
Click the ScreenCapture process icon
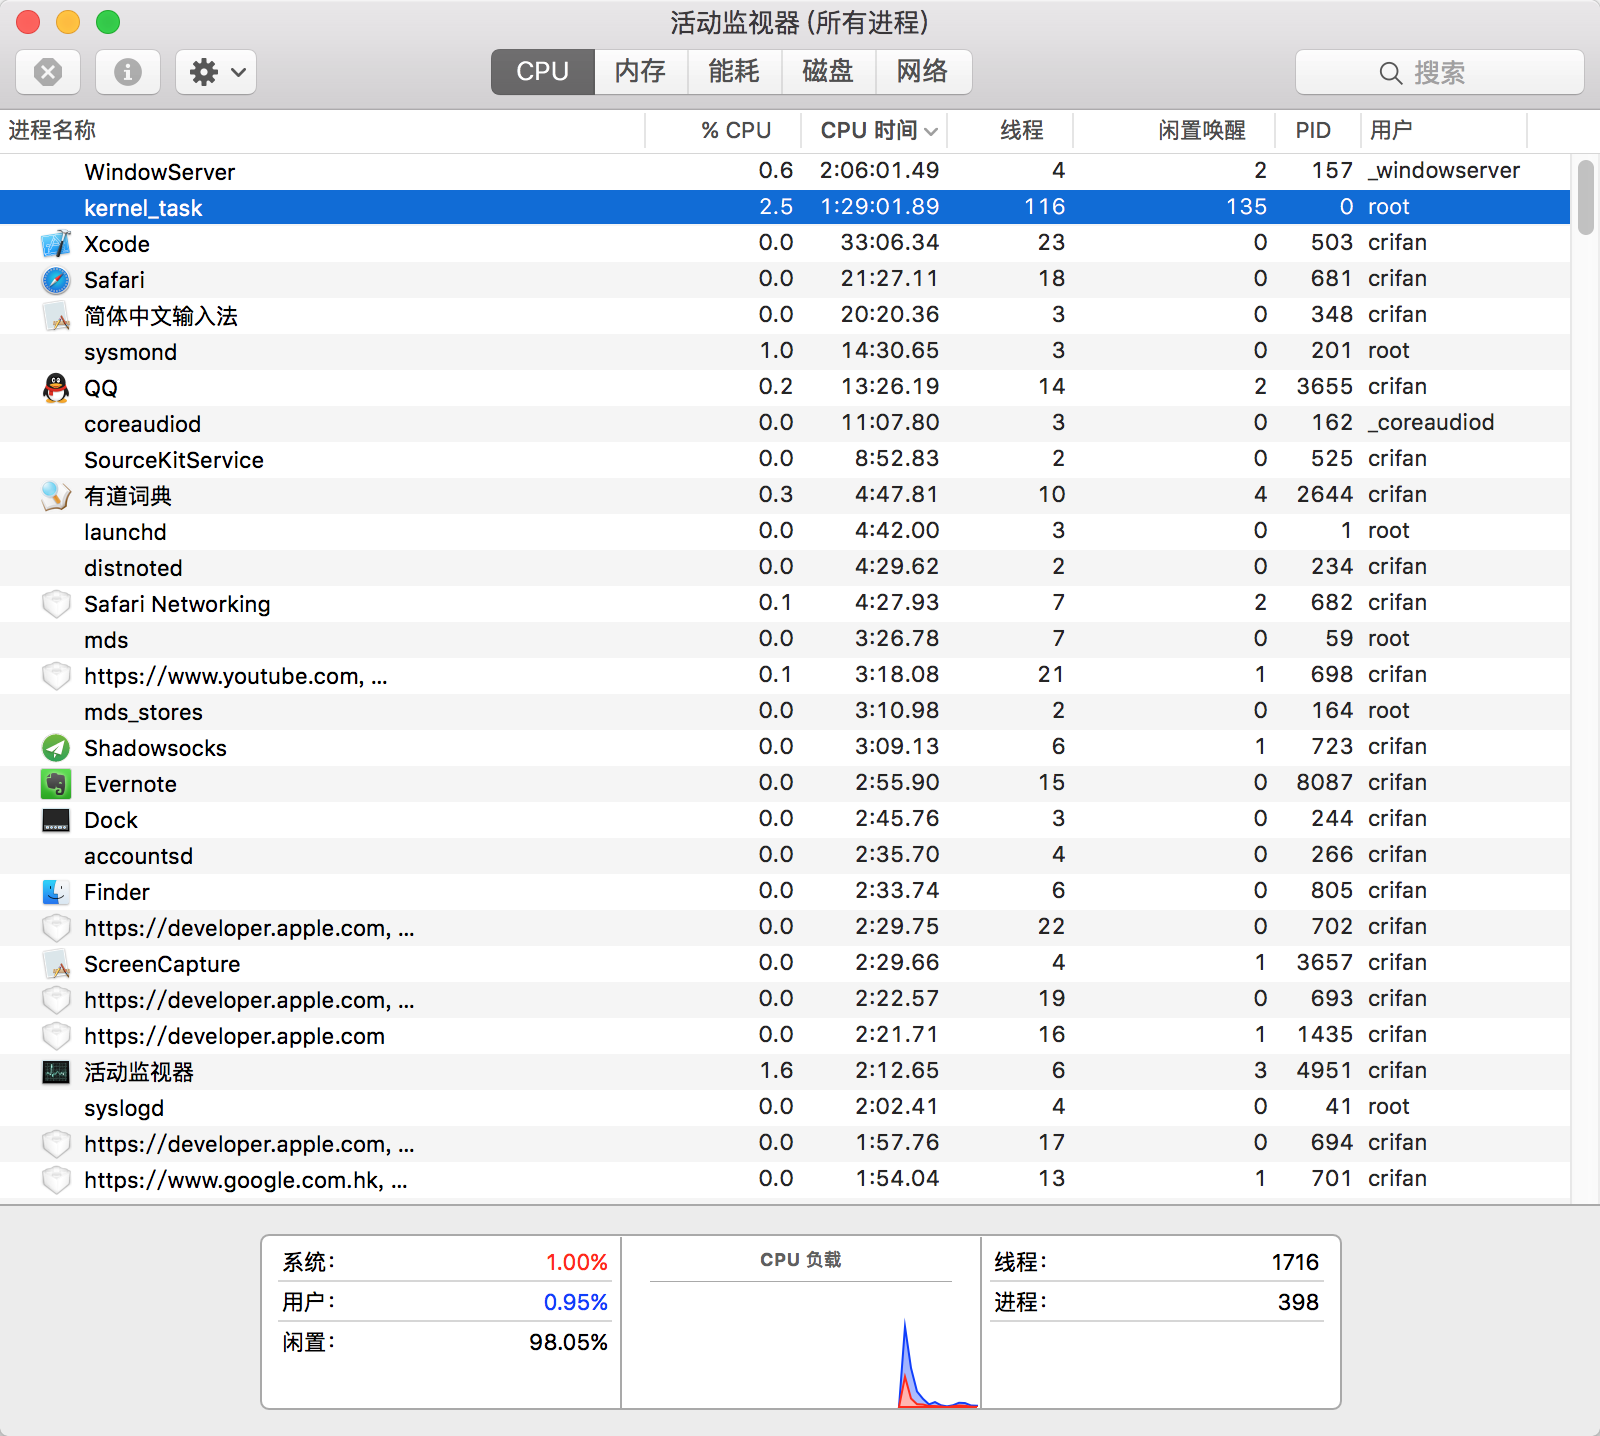point(56,964)
